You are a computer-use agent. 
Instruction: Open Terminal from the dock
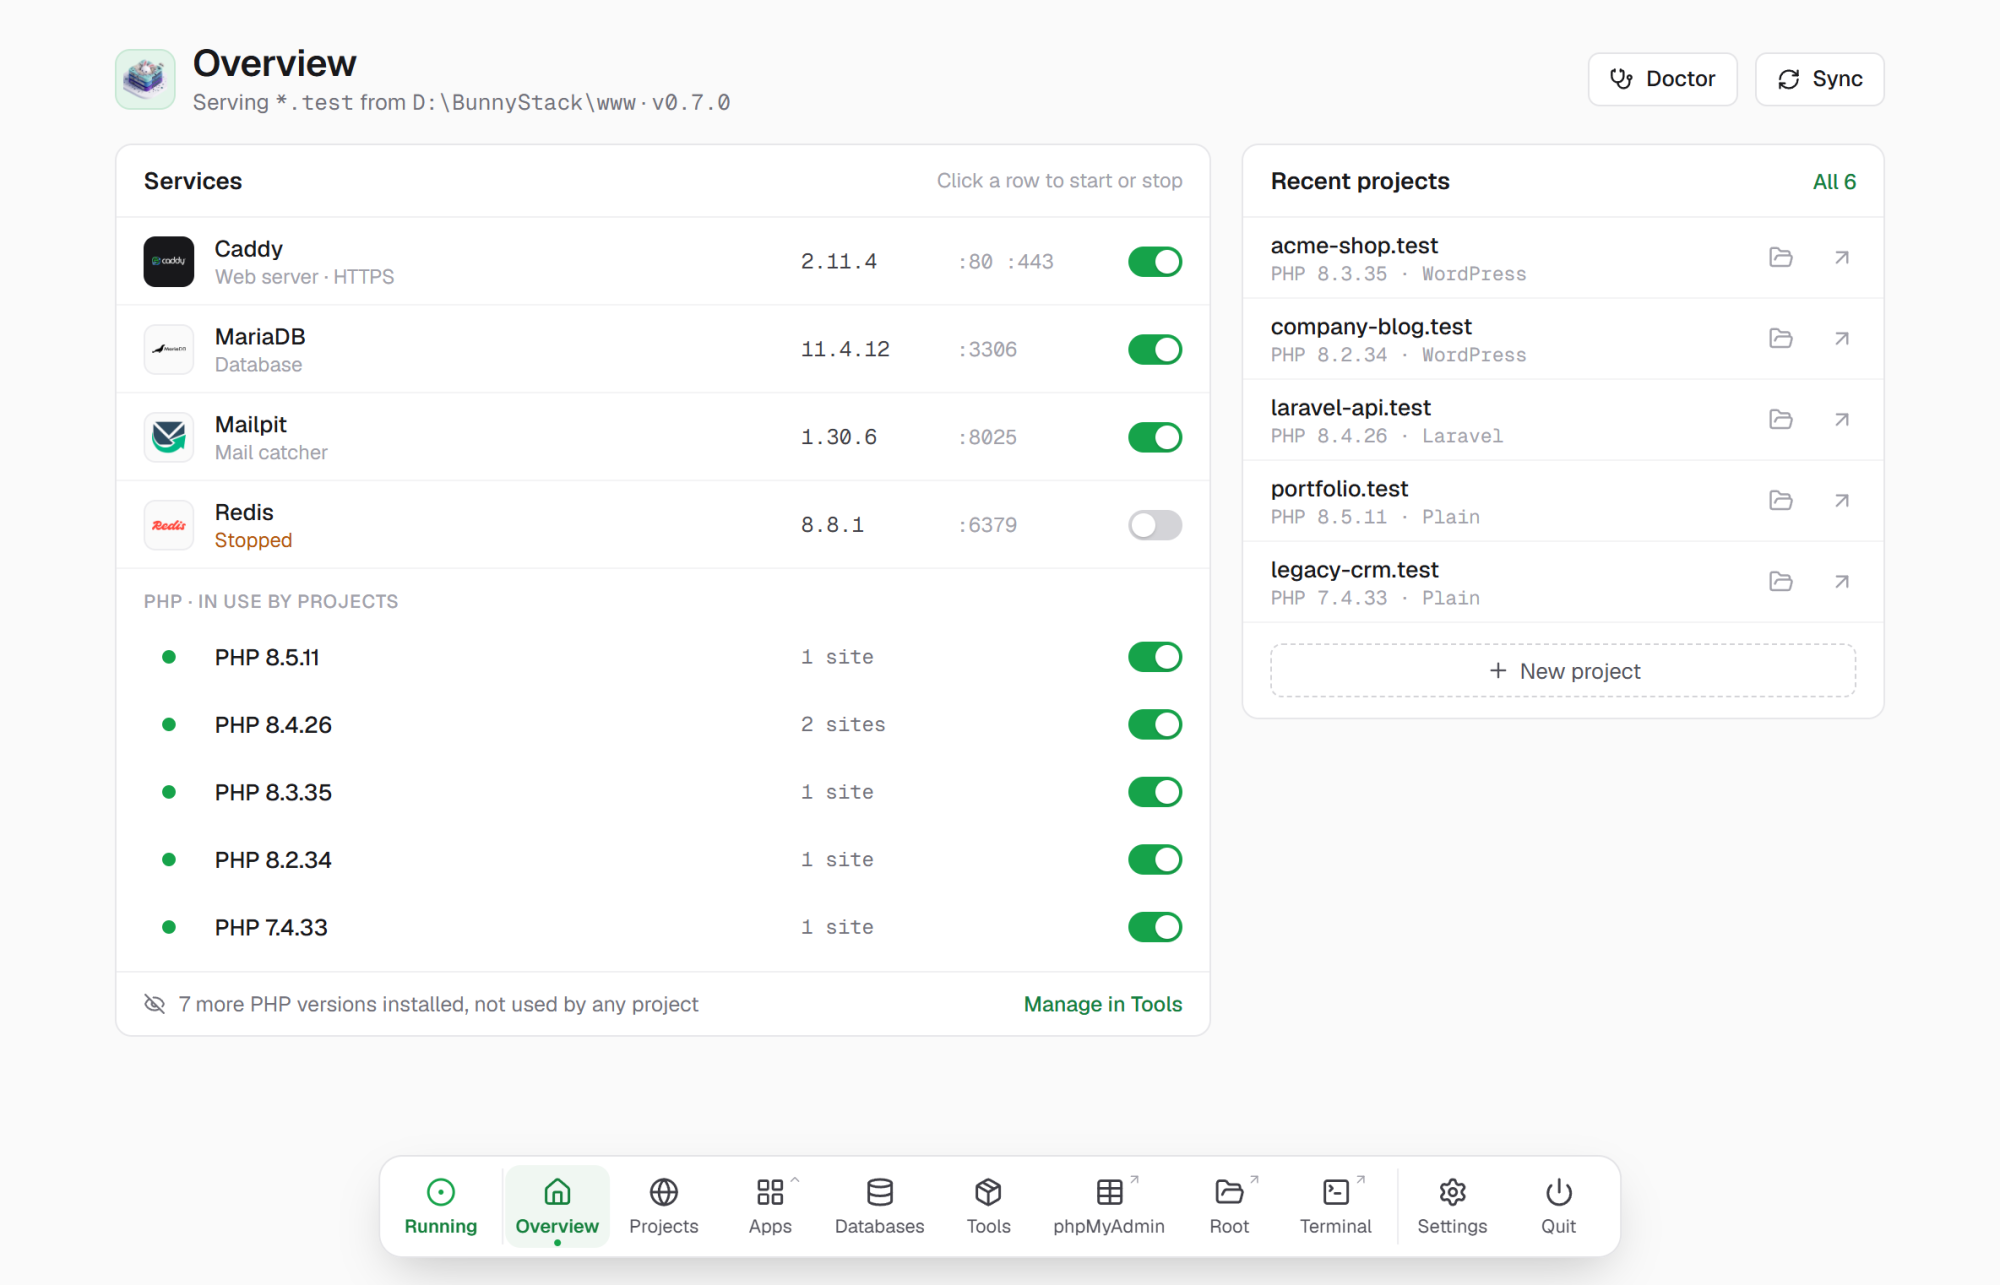click(1336, 1206)
